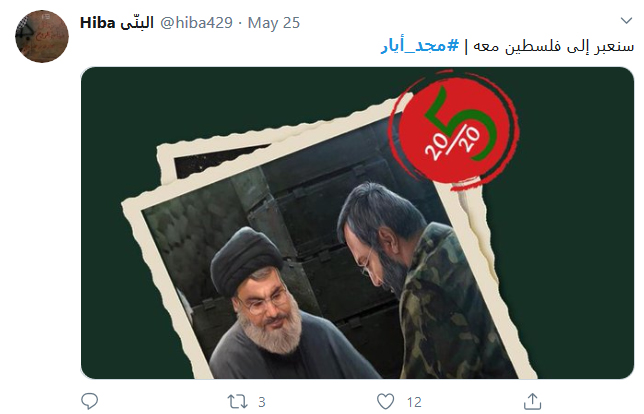Like the tweet with the heart icon
Viewport: 644px width, 414px height.
(385, 401)
